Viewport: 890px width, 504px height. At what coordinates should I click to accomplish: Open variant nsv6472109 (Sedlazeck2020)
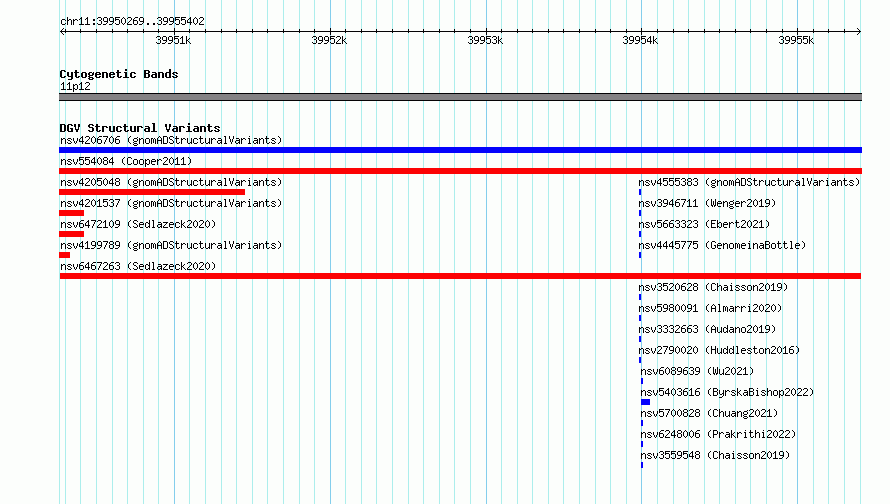click(138, 224)
